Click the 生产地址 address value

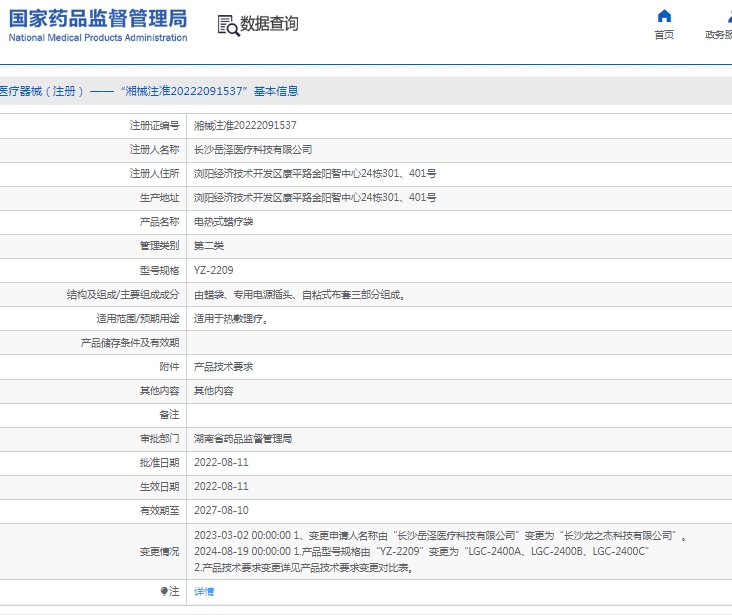(315, 198)
